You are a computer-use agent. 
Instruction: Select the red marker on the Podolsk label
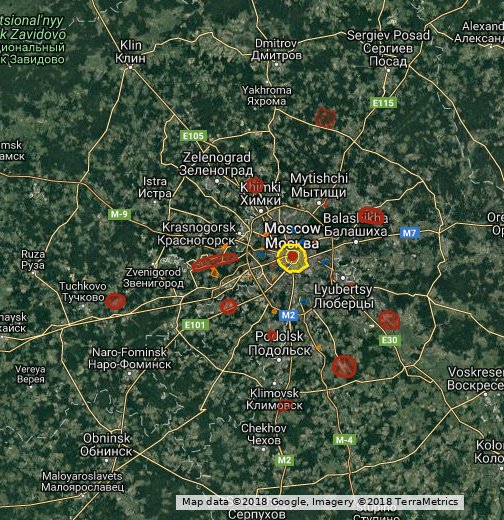(x=272, y=335)
